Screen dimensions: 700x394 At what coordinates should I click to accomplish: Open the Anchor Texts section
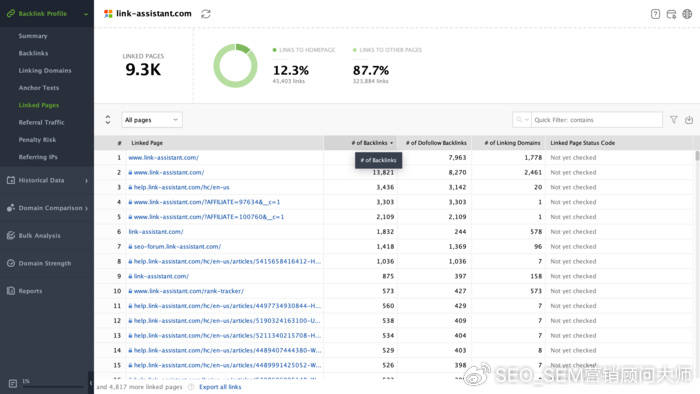click(x=38, y=88)
